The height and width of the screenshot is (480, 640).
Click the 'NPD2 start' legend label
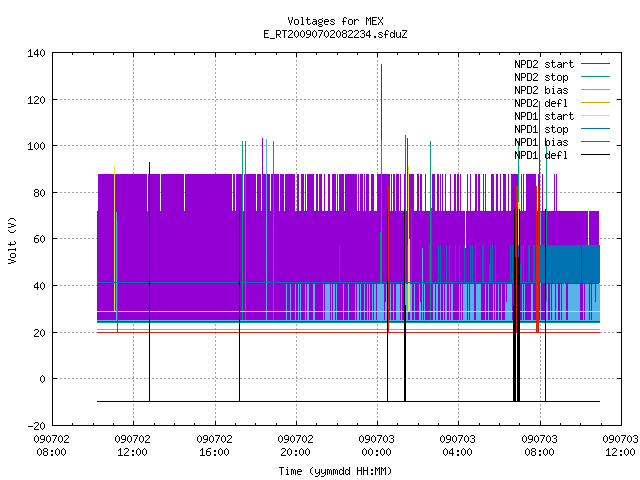[544, 64]
